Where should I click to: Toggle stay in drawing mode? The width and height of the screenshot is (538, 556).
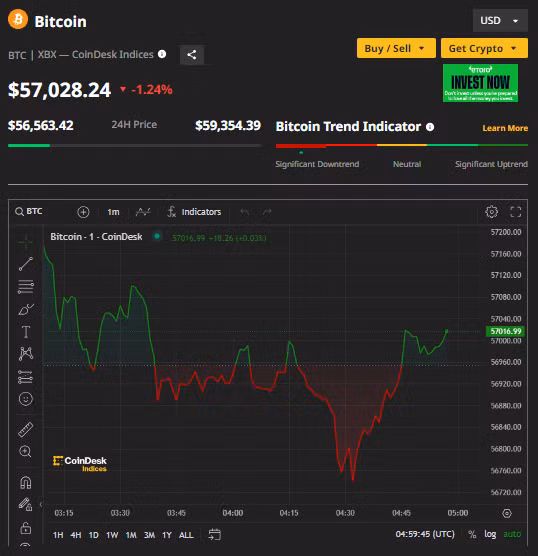point(25,505)
